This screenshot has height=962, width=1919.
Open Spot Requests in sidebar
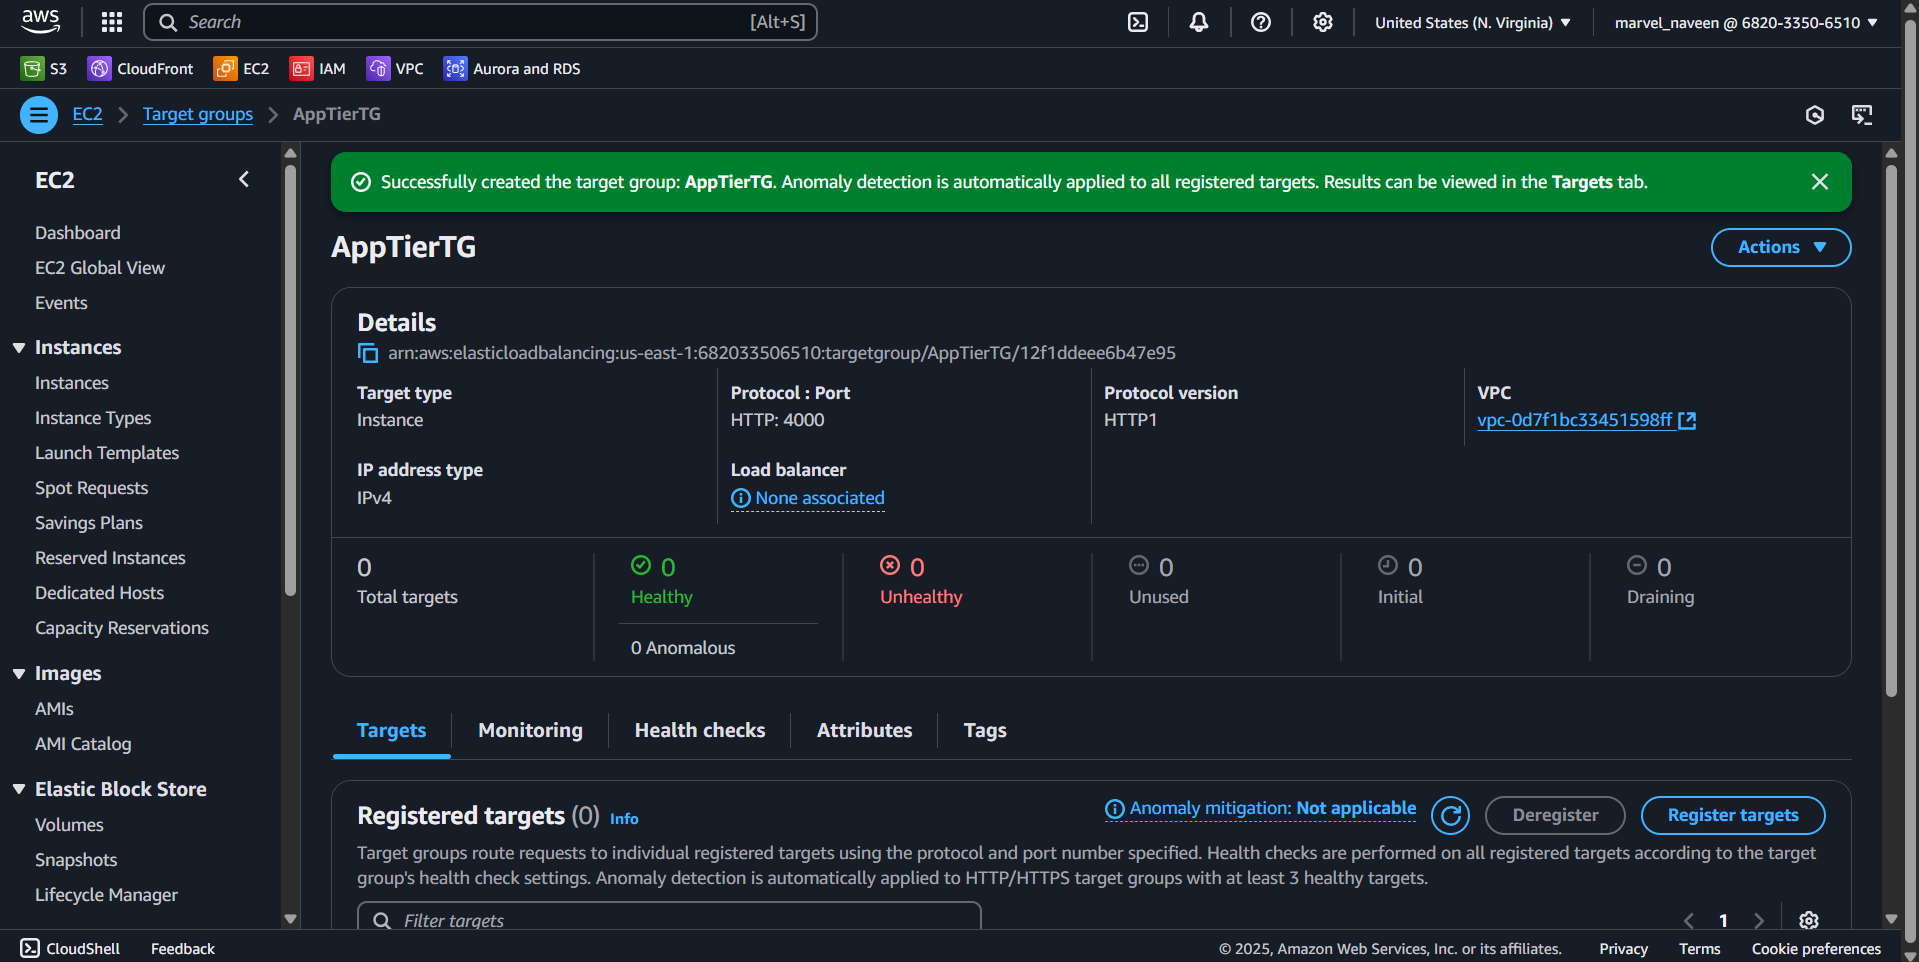coord(91,488)
